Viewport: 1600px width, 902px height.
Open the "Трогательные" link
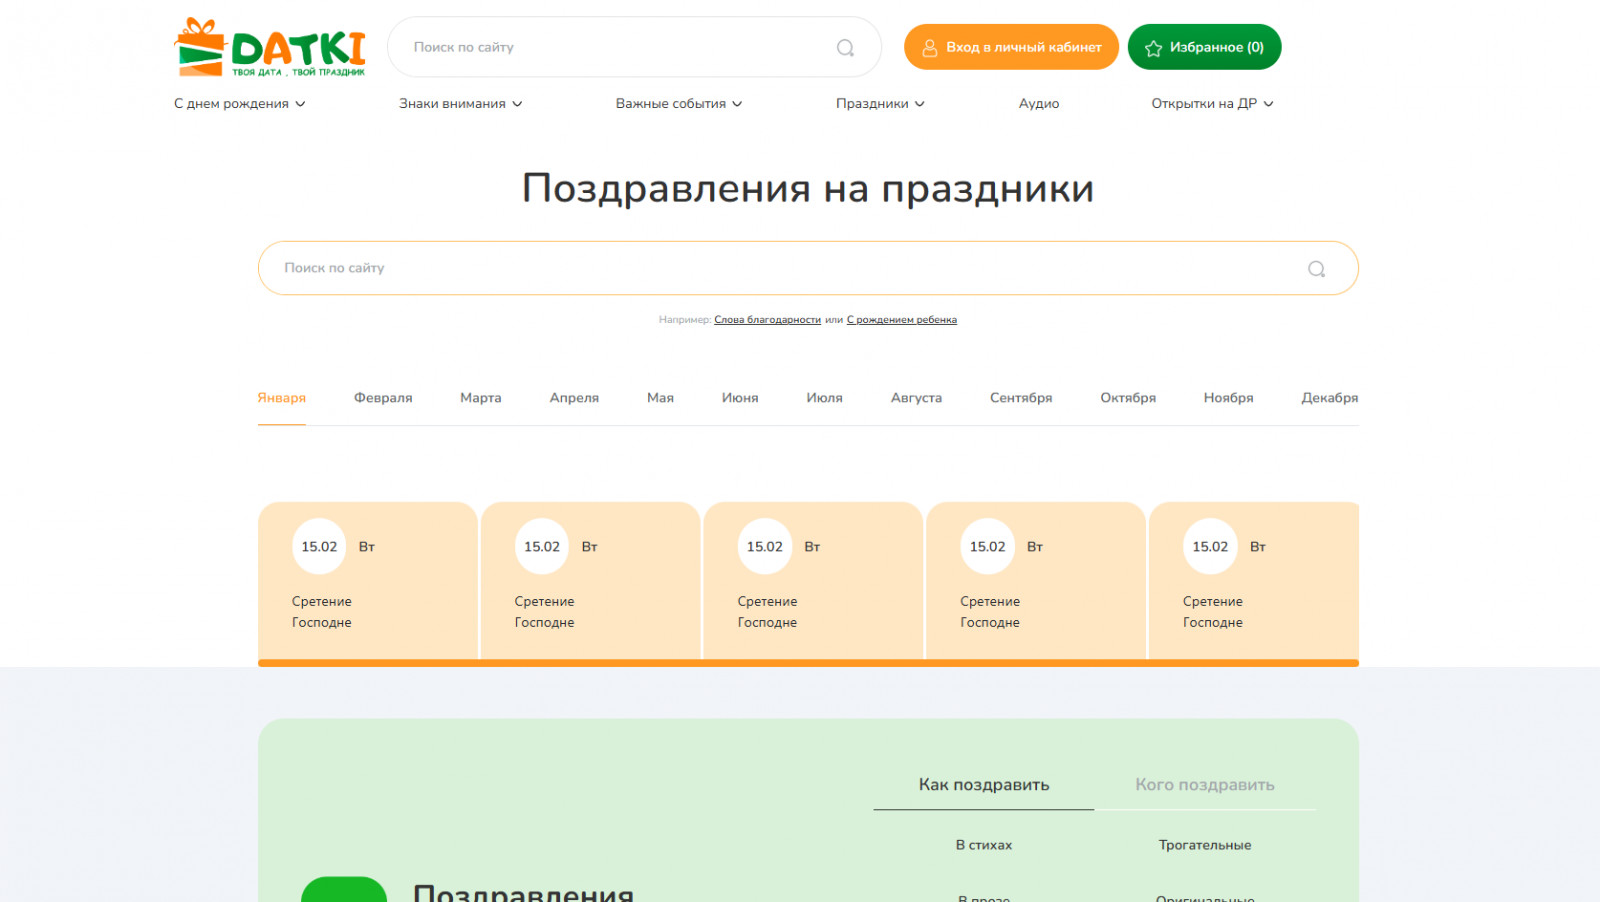click(1205, 845)
